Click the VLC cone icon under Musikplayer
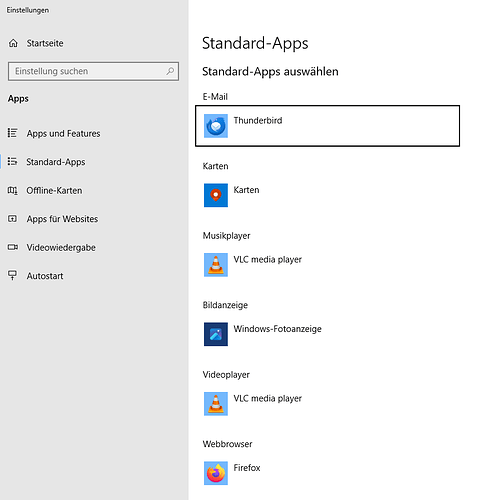Screen dimensions: 491x500 [216, 265]
